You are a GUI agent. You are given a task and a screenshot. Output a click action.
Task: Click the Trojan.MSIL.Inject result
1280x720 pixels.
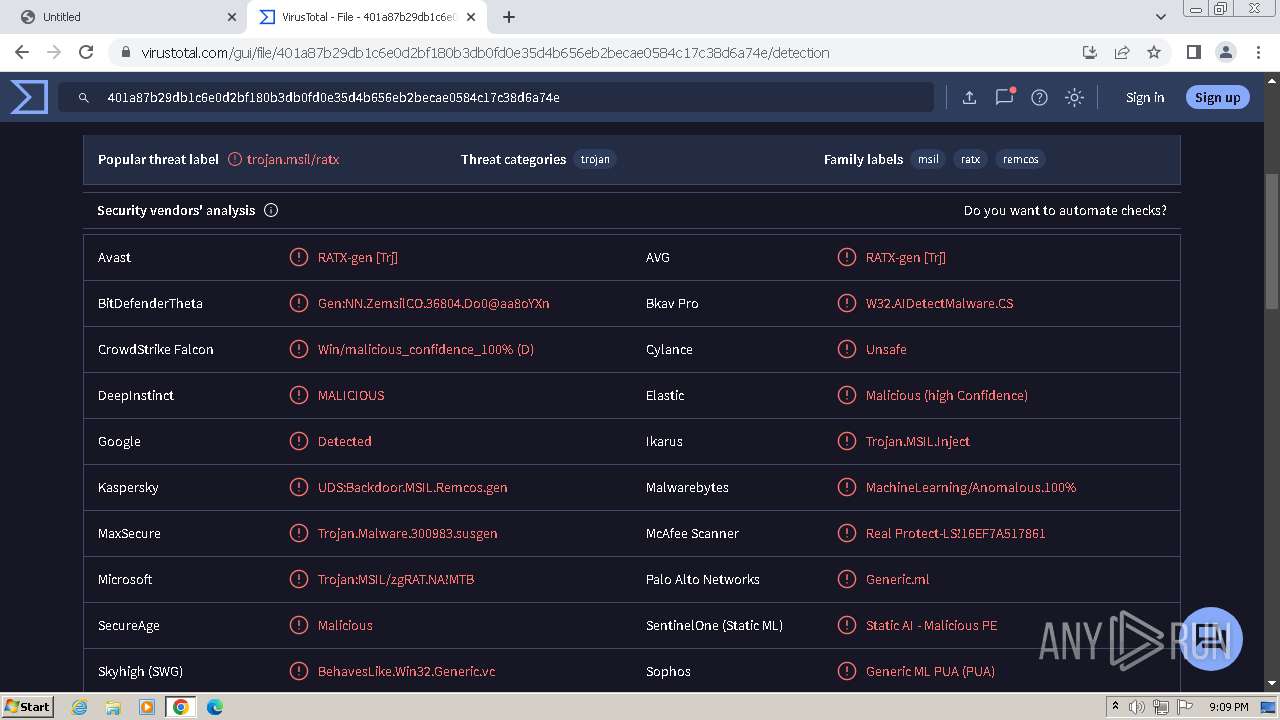(x=917, y=441)
